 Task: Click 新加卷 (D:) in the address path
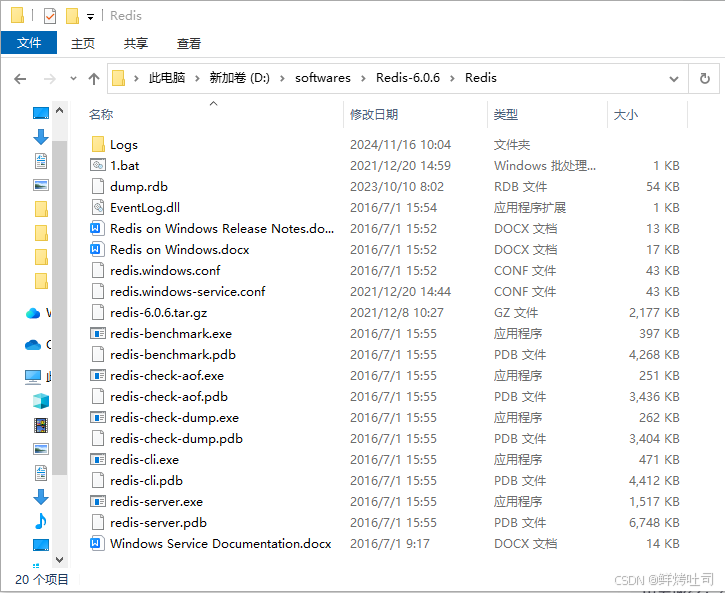point(239,78)
